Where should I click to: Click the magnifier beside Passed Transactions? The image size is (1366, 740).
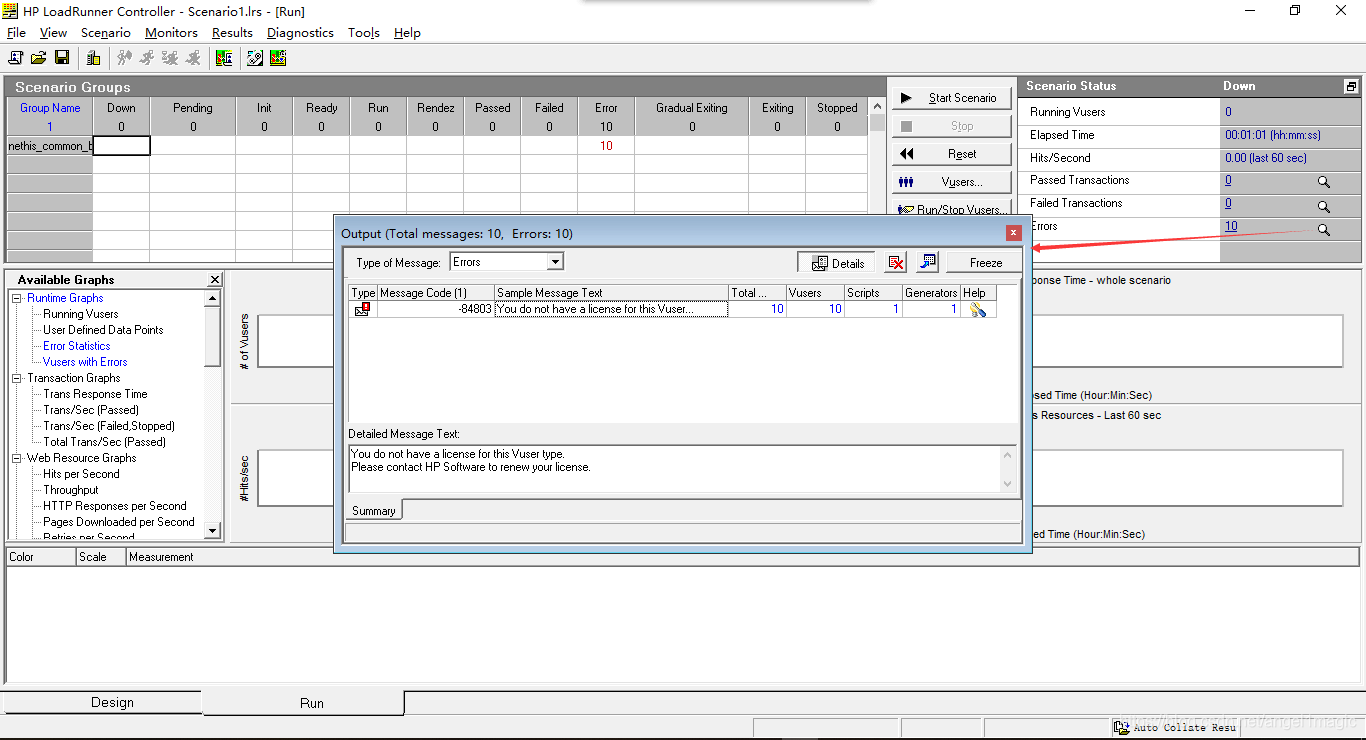(1323, 183)
